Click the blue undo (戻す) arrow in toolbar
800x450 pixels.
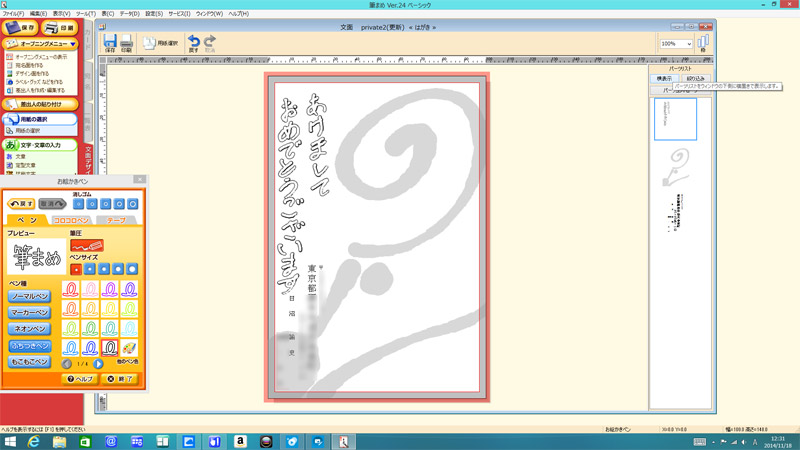pos(193,42)
